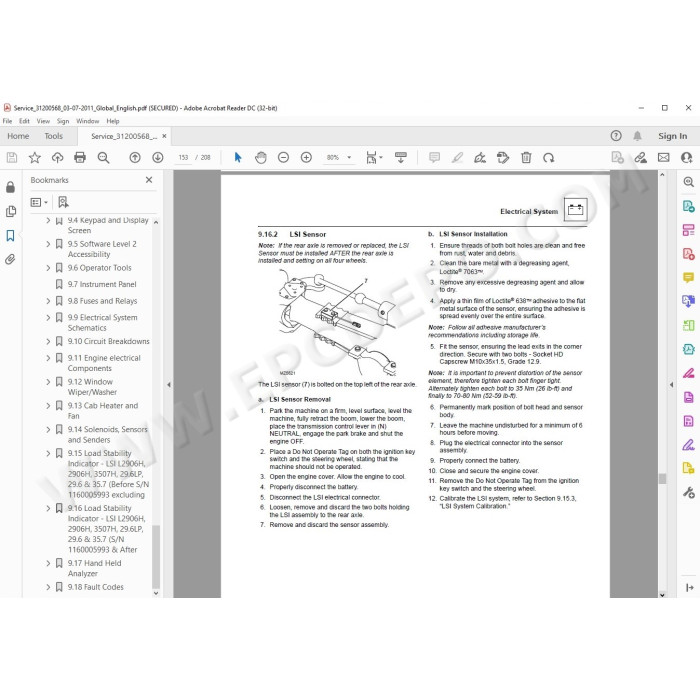Open page thumbnails panel
Viewport: 700px width, 700px height.
(11, 211)
